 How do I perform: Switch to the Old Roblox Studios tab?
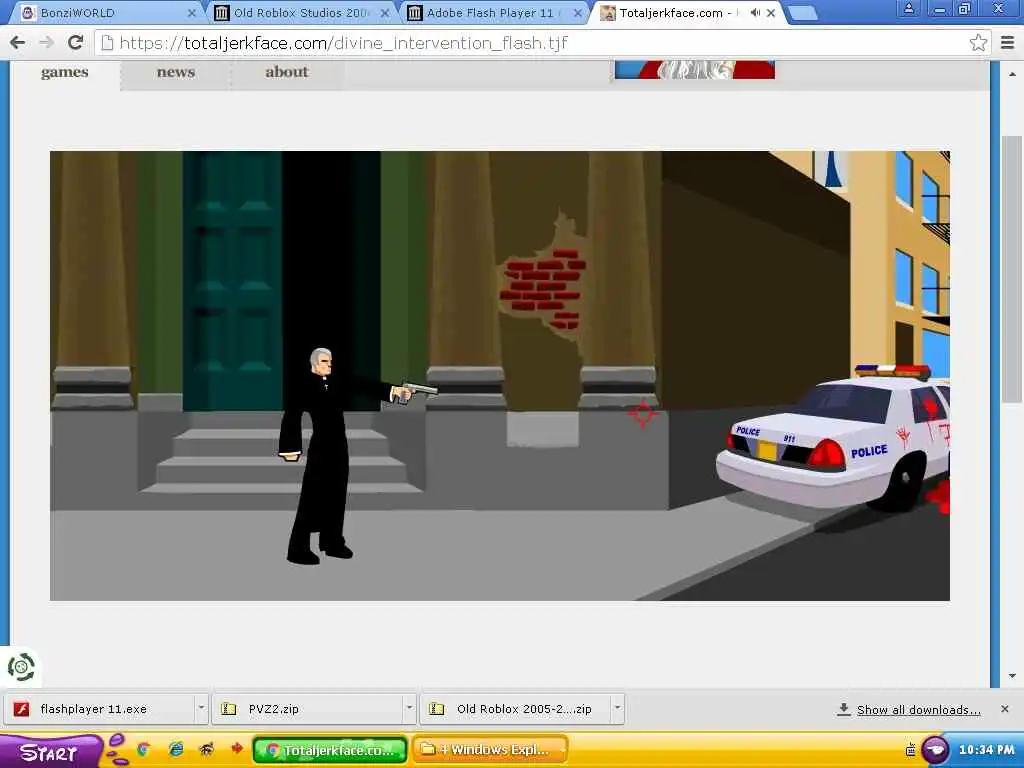tap(301, 12)
